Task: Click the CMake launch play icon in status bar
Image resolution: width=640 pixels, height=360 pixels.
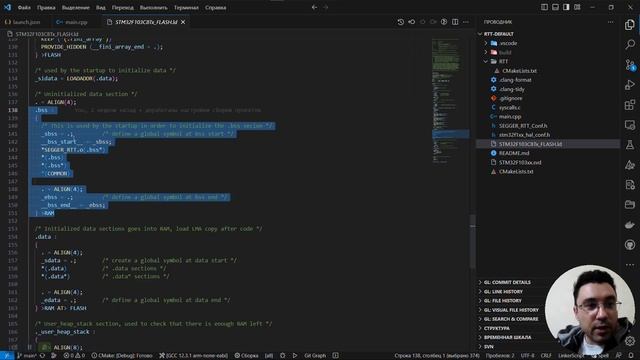Action: pyautogui.click(x=295, y=356)
